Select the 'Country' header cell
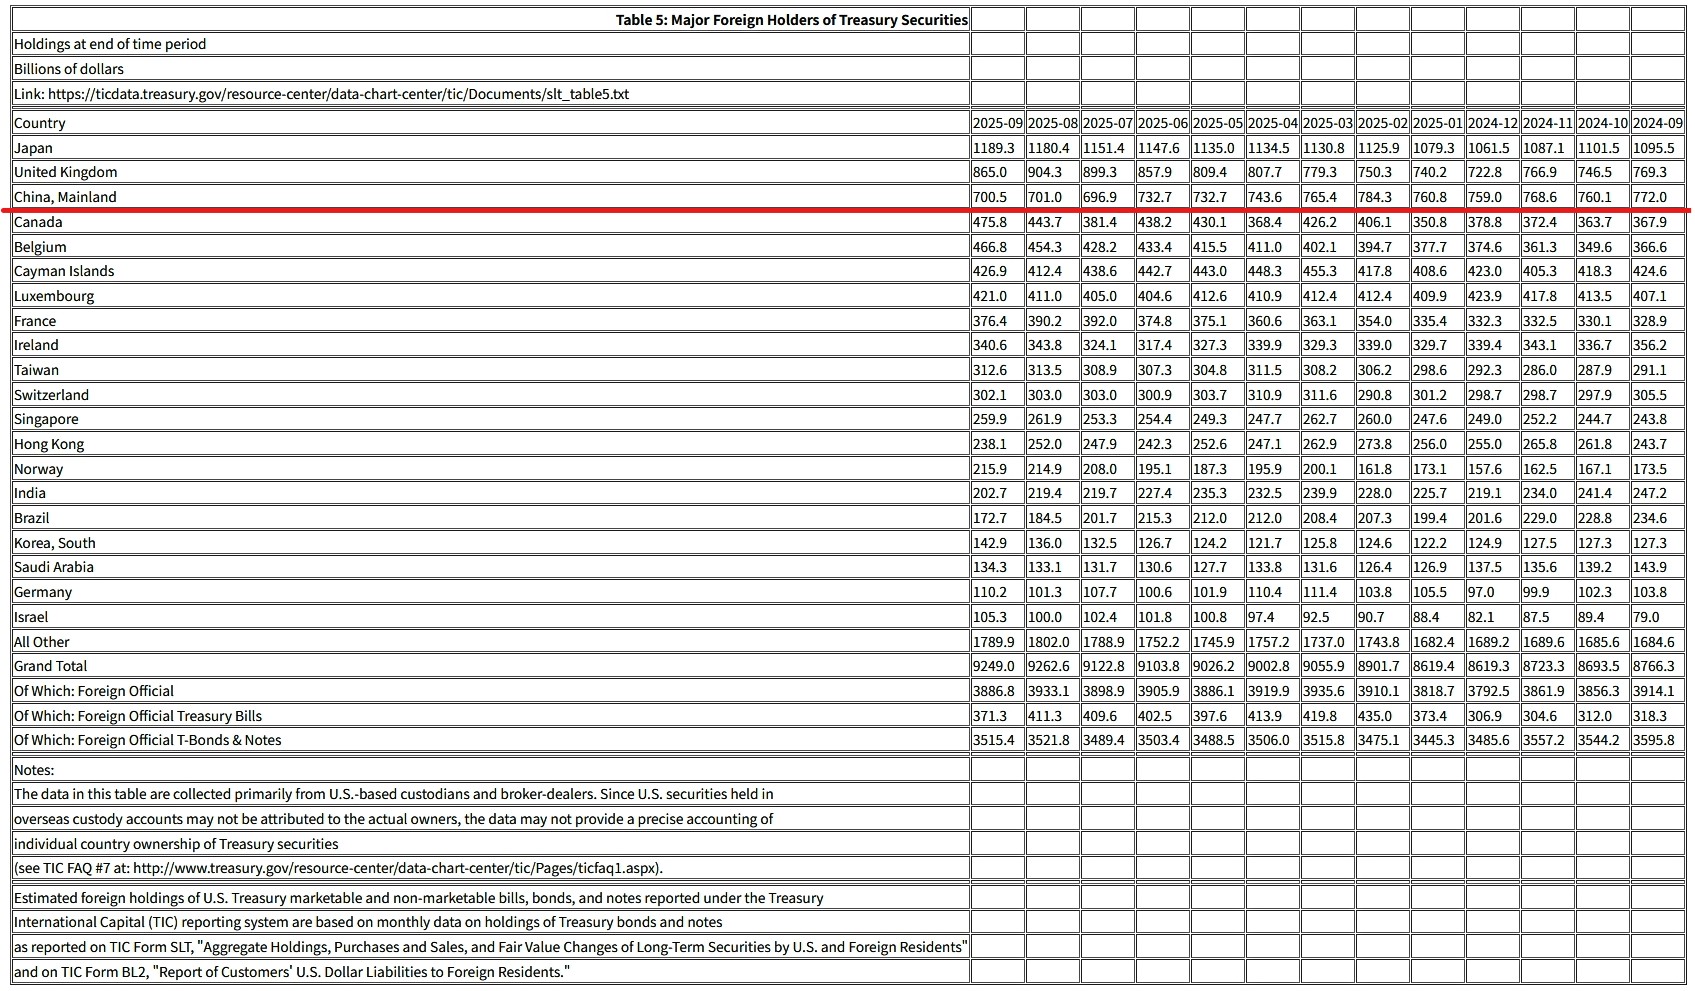 (40, 123)
